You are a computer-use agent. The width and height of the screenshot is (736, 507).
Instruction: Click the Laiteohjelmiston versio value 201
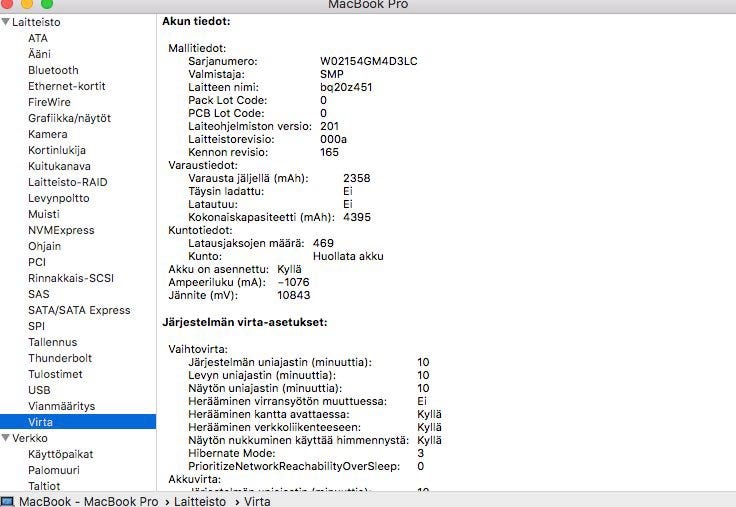click(330, 126)
